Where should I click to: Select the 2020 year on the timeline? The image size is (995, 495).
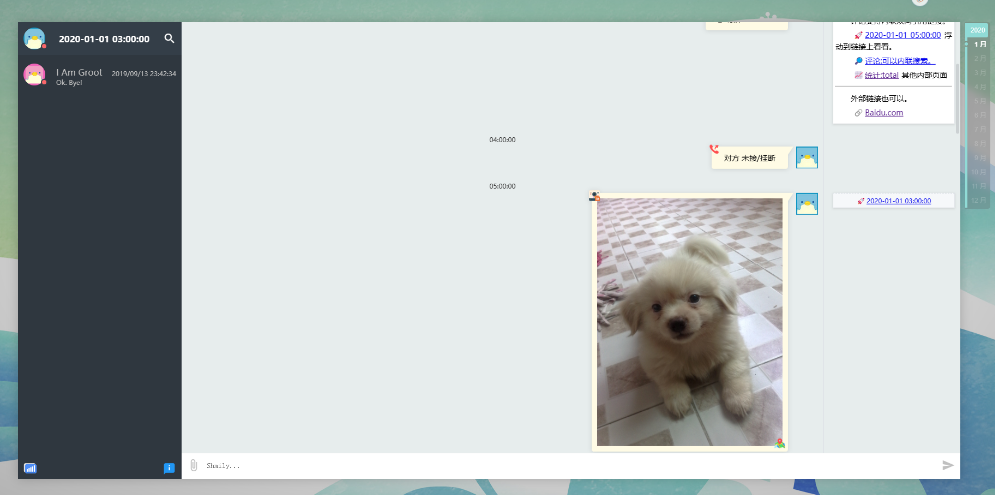[978, 30]
